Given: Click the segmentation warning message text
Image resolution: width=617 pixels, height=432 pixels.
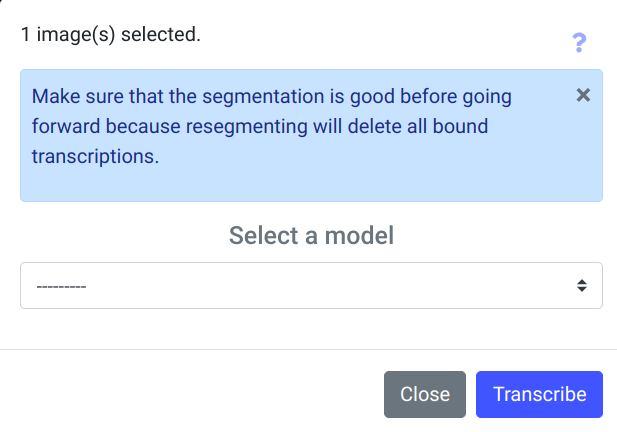Looking at the screenshot, I should [x=272, y=127].
